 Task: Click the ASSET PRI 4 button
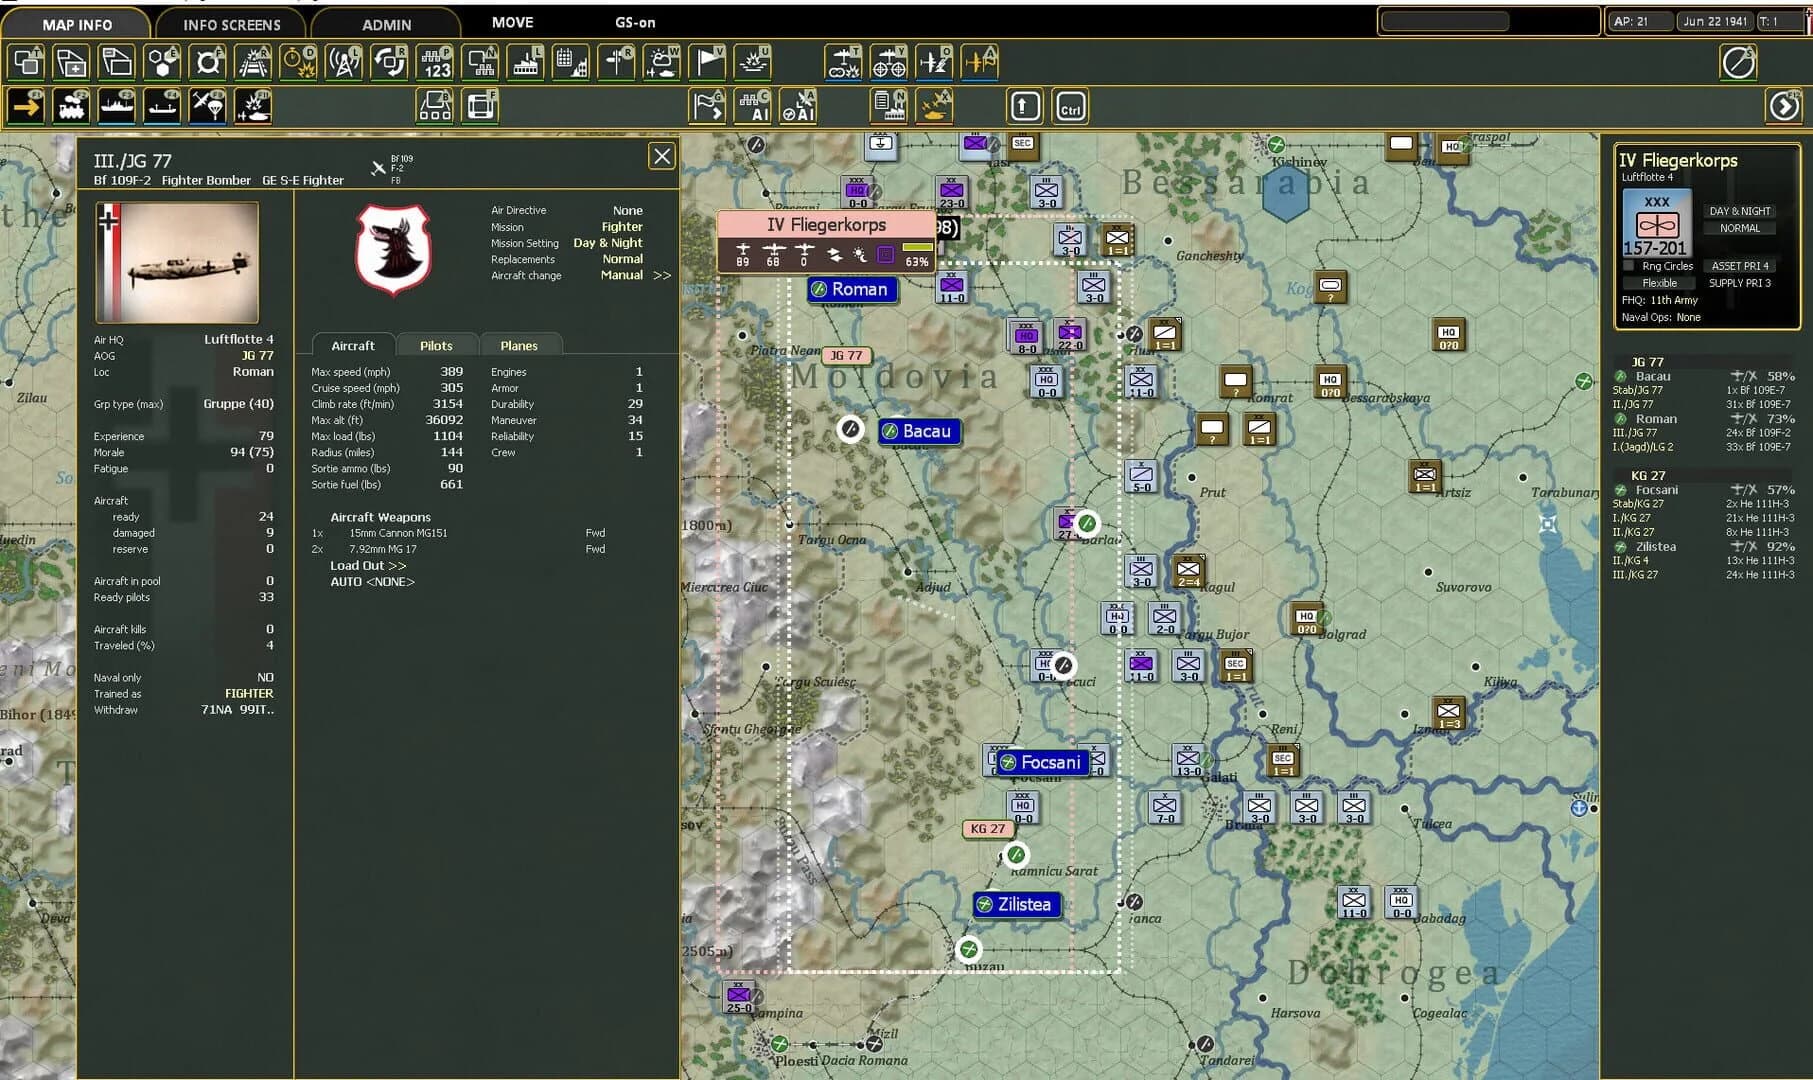1740,266
